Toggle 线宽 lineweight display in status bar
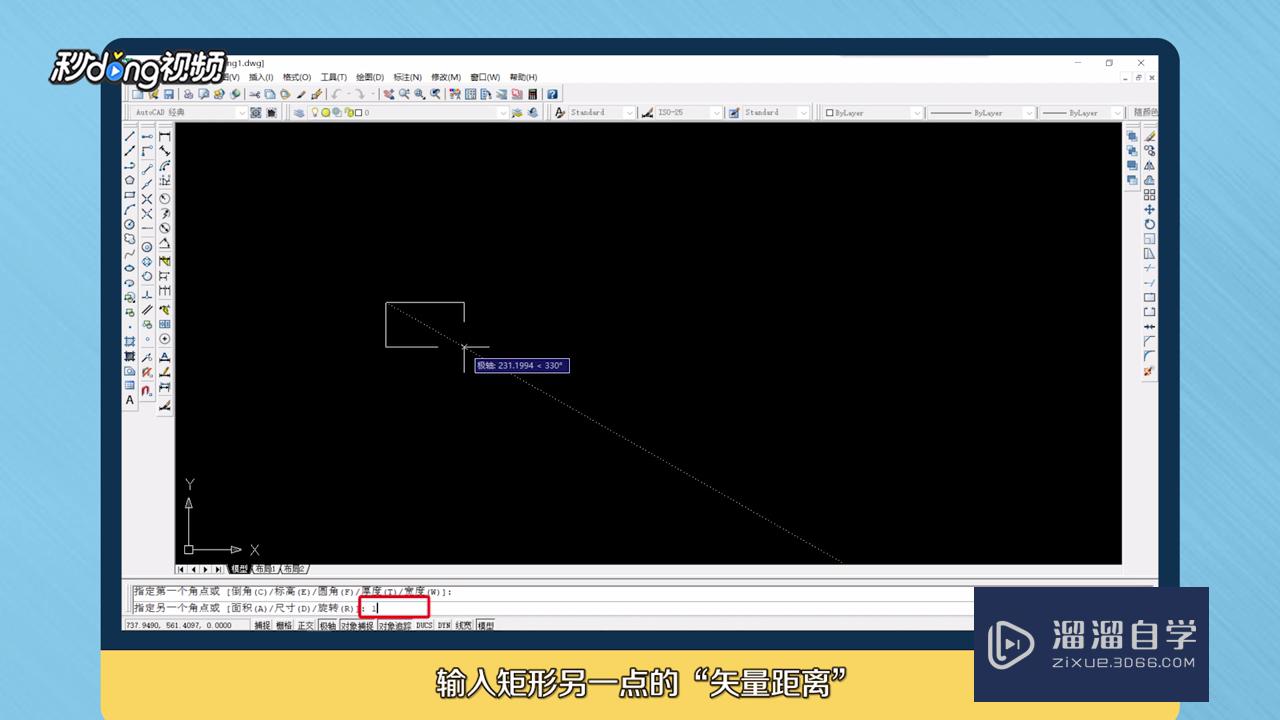The image size is (1280, 720). tap(465, 625)
